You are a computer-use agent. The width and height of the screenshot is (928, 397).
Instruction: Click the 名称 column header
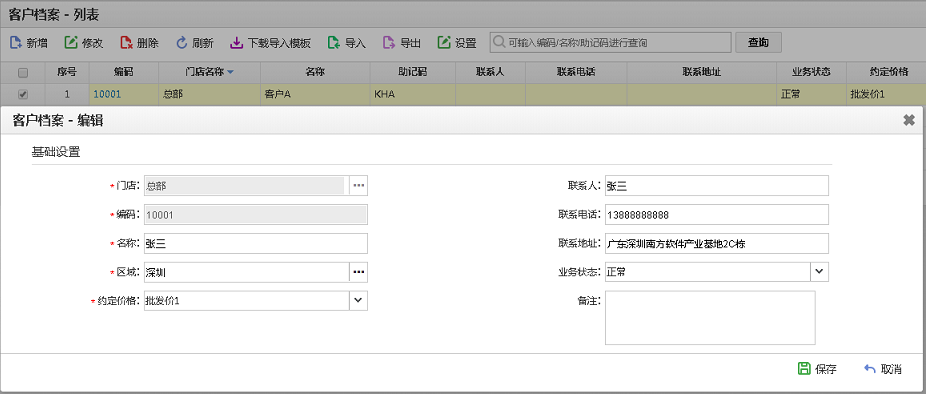pyautogui.click(x=315, y=72)
